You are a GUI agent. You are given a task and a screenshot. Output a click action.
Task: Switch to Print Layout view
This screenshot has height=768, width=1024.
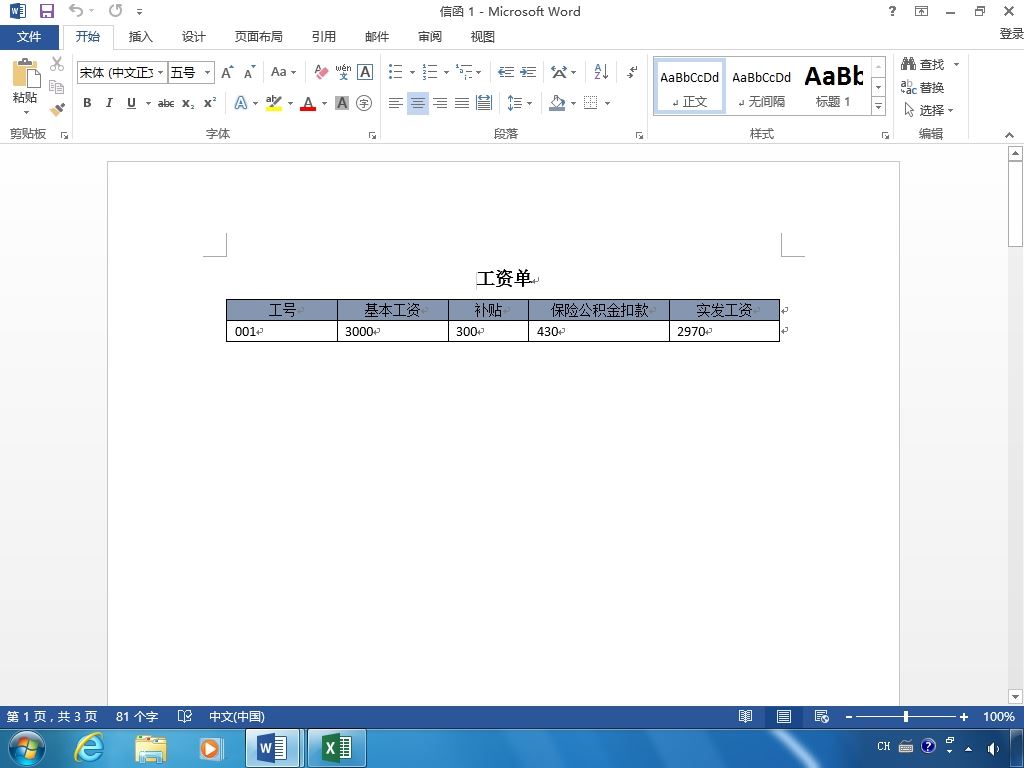[x=784, y=716]
